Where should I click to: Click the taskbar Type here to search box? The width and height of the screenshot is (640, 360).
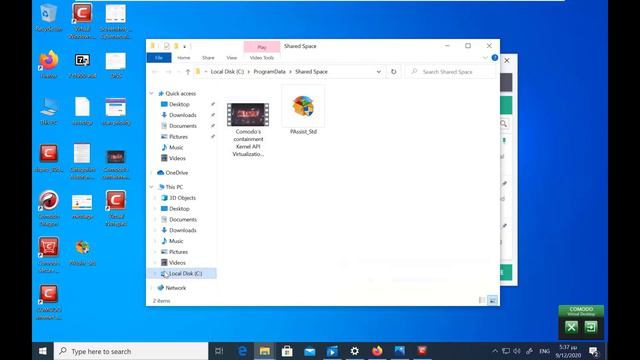tap(131, 351)
